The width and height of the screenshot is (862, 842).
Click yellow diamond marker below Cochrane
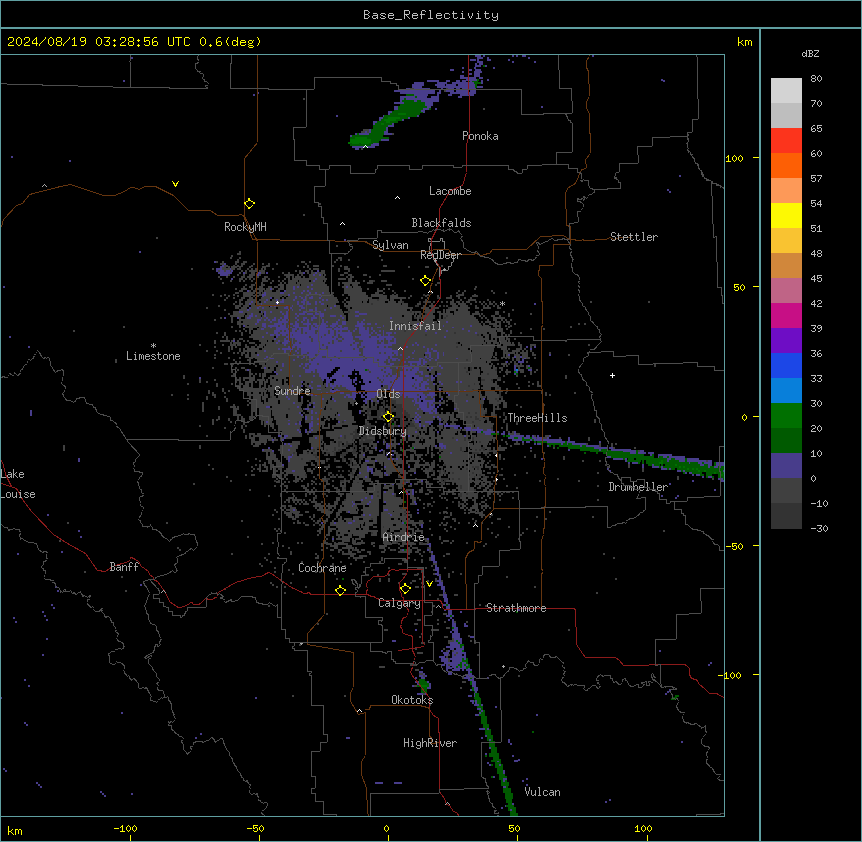pyautogui.click(x=340, y=590)
